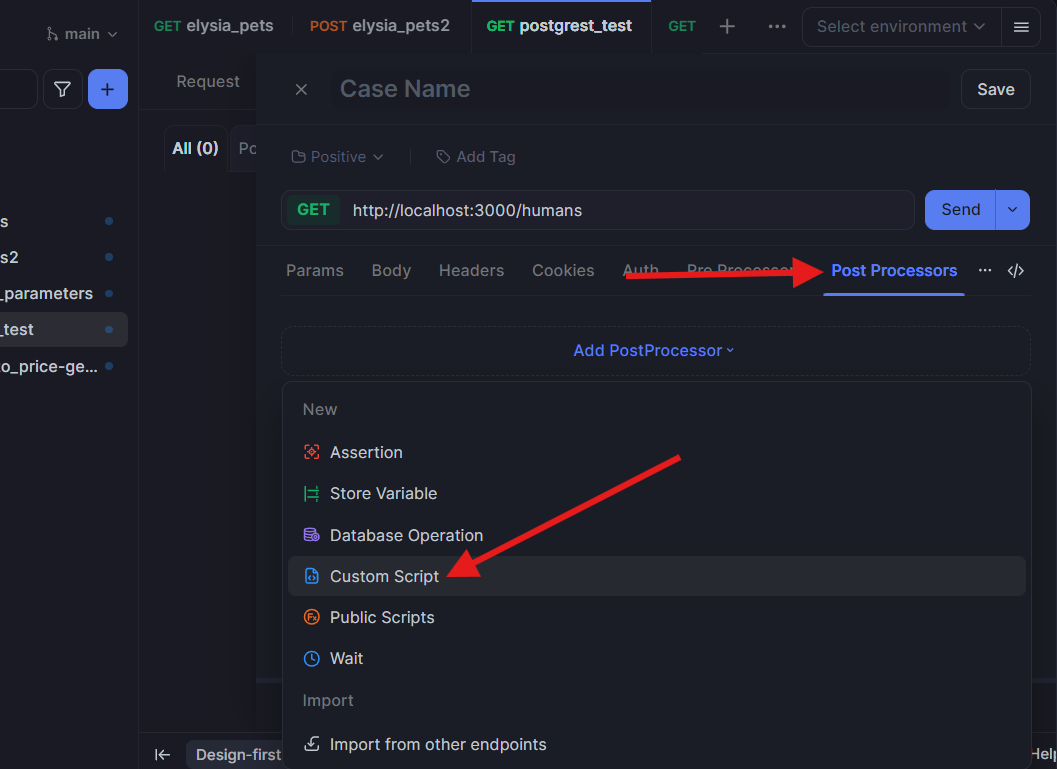The height and width of the screenshot is (769, 1057).
Task: Open the Select environment dropdown
Action: 899,27
